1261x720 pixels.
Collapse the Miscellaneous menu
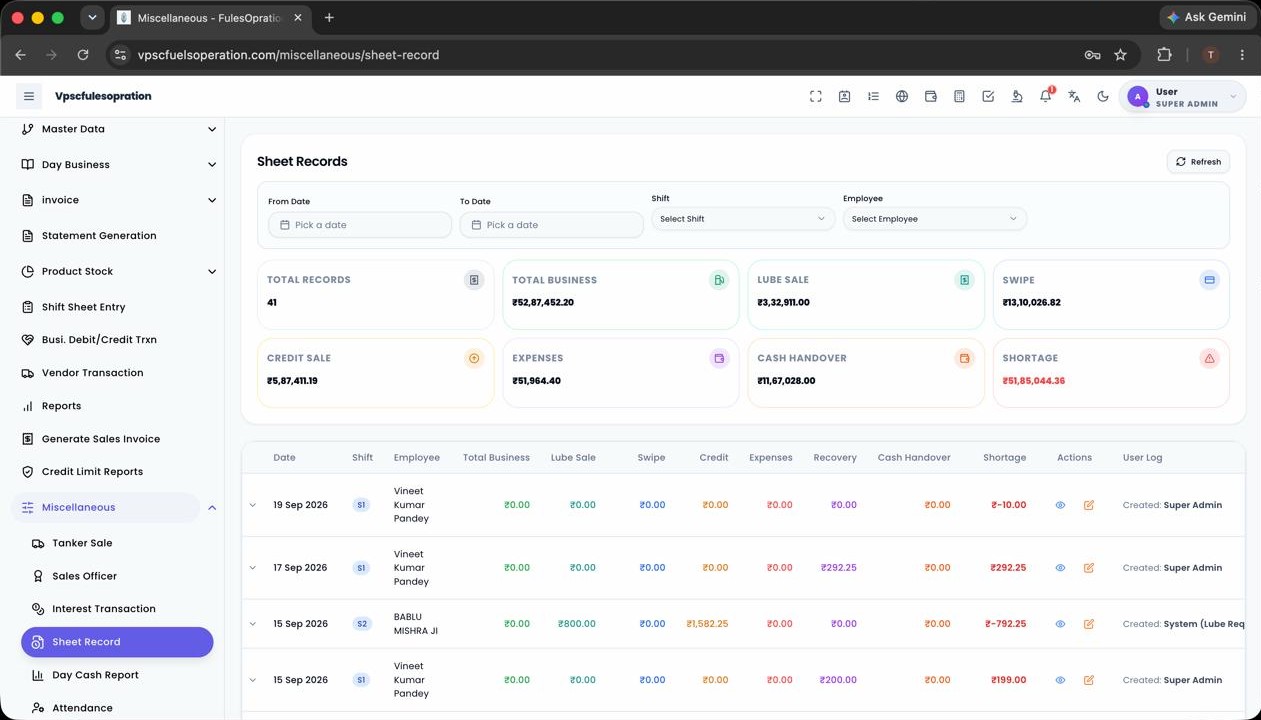pos(119,507)
